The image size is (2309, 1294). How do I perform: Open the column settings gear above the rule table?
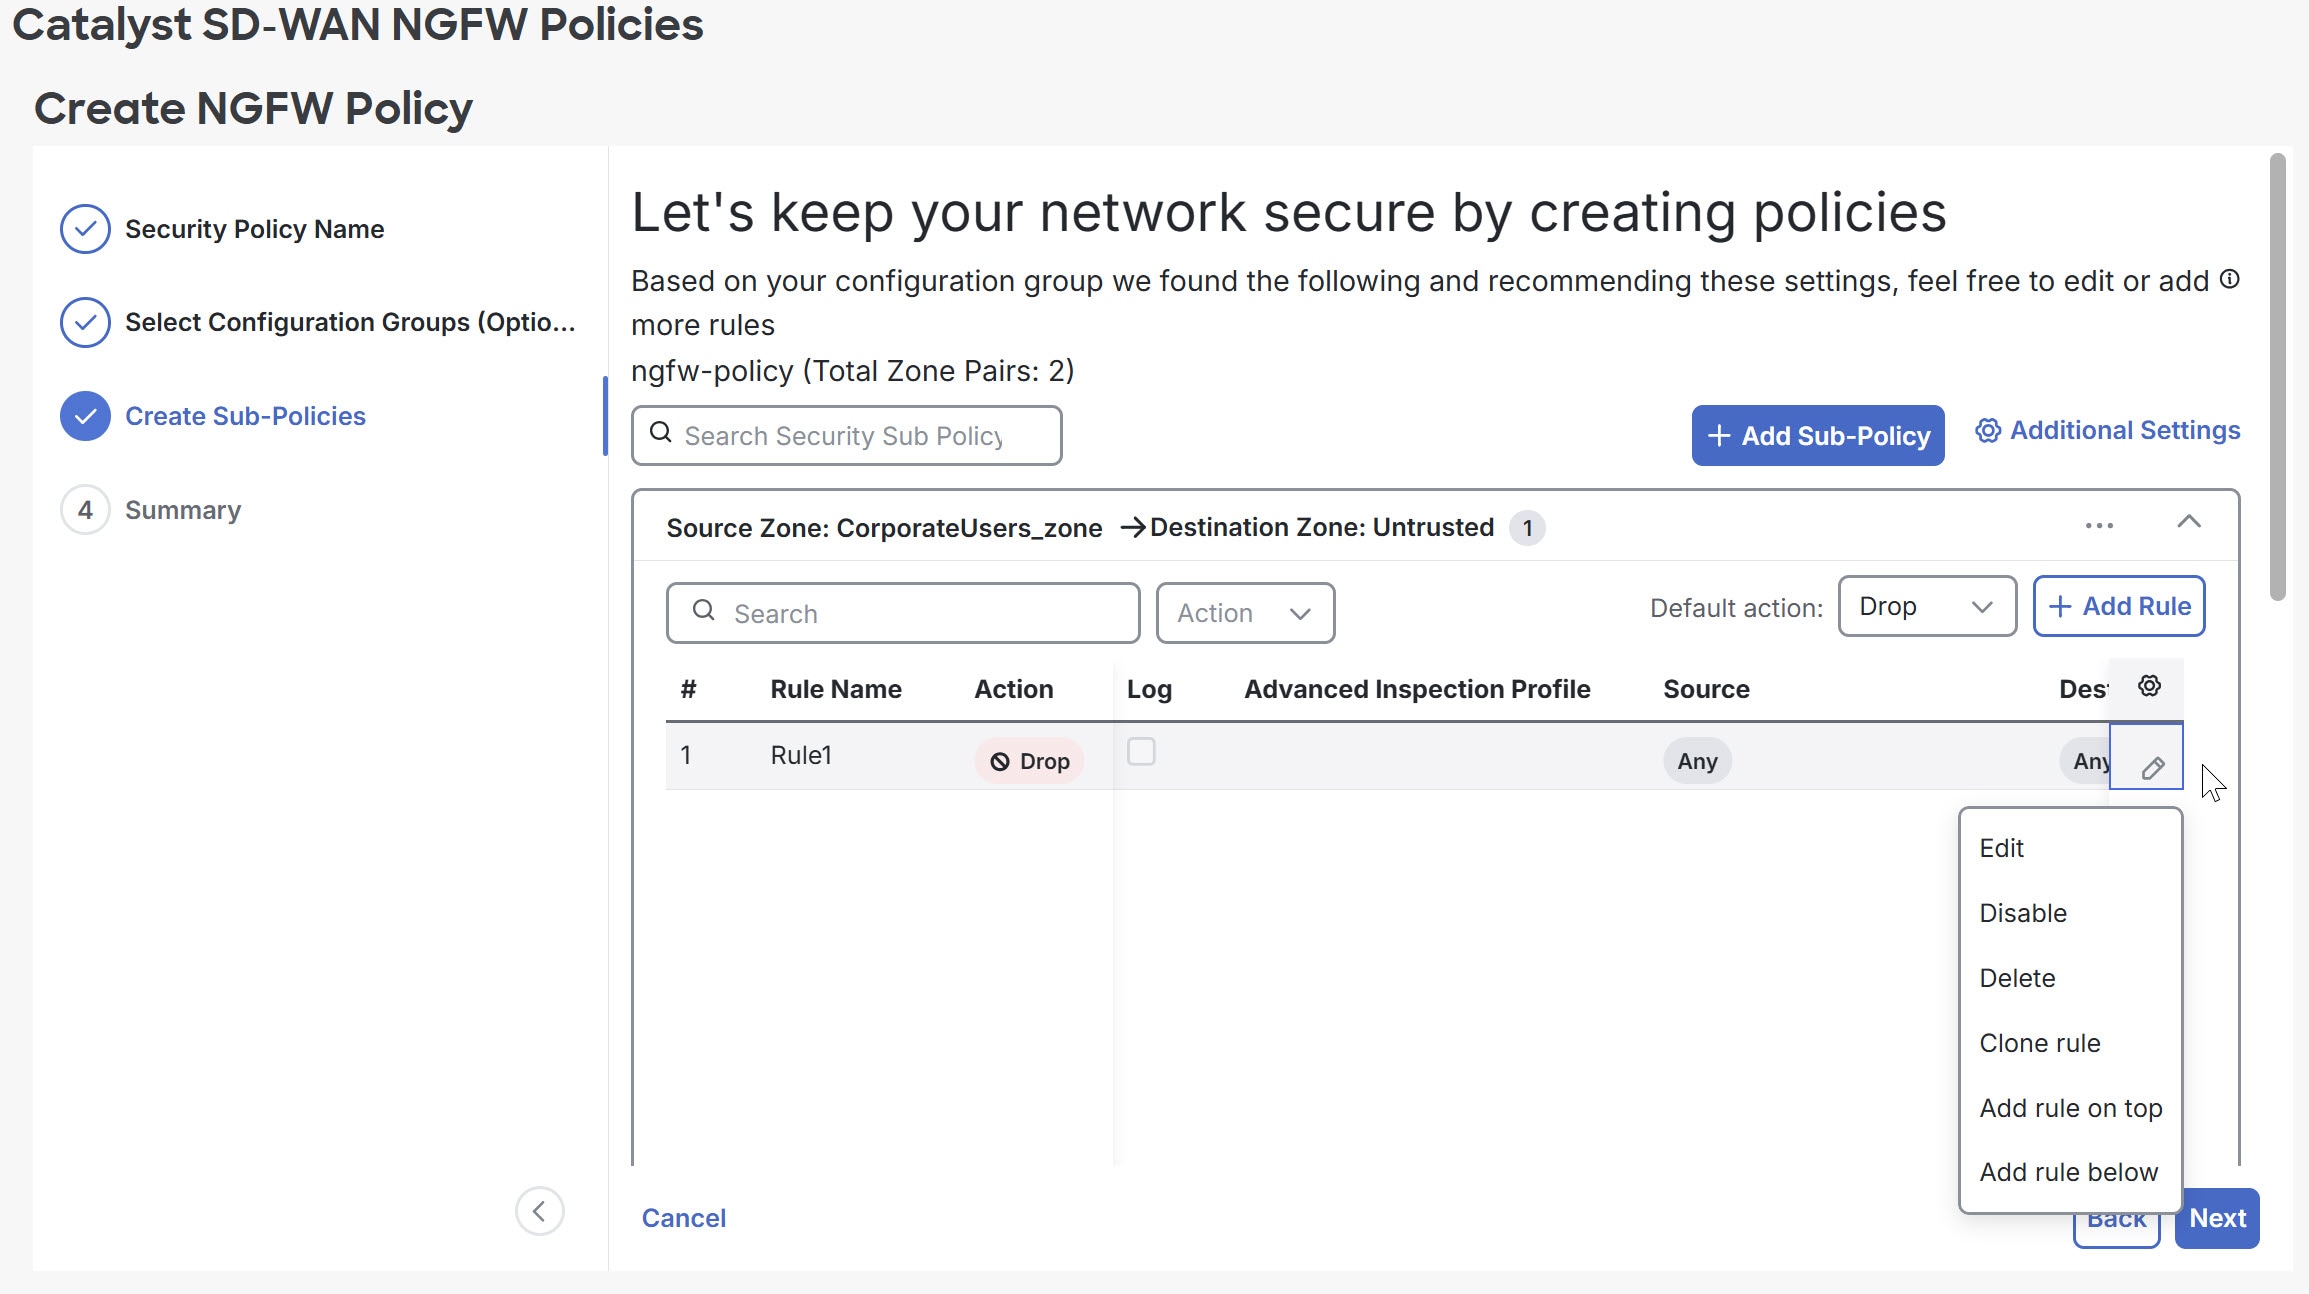(2149, 686)
